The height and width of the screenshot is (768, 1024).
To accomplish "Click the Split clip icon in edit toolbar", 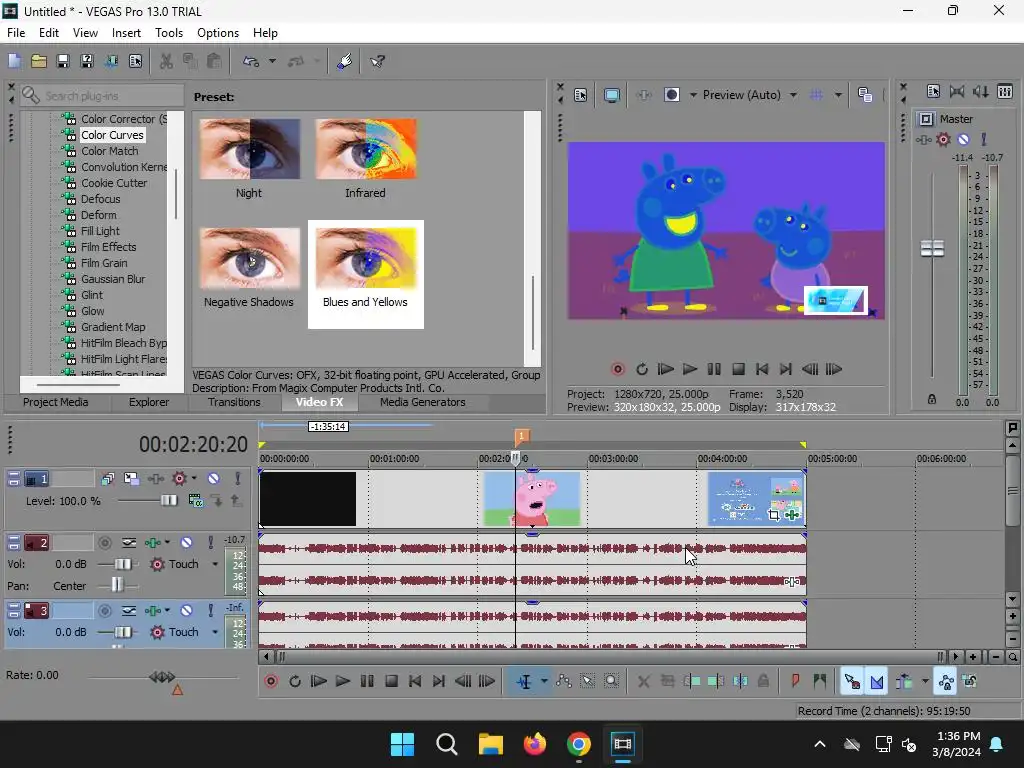I will [x=740, y=682].
